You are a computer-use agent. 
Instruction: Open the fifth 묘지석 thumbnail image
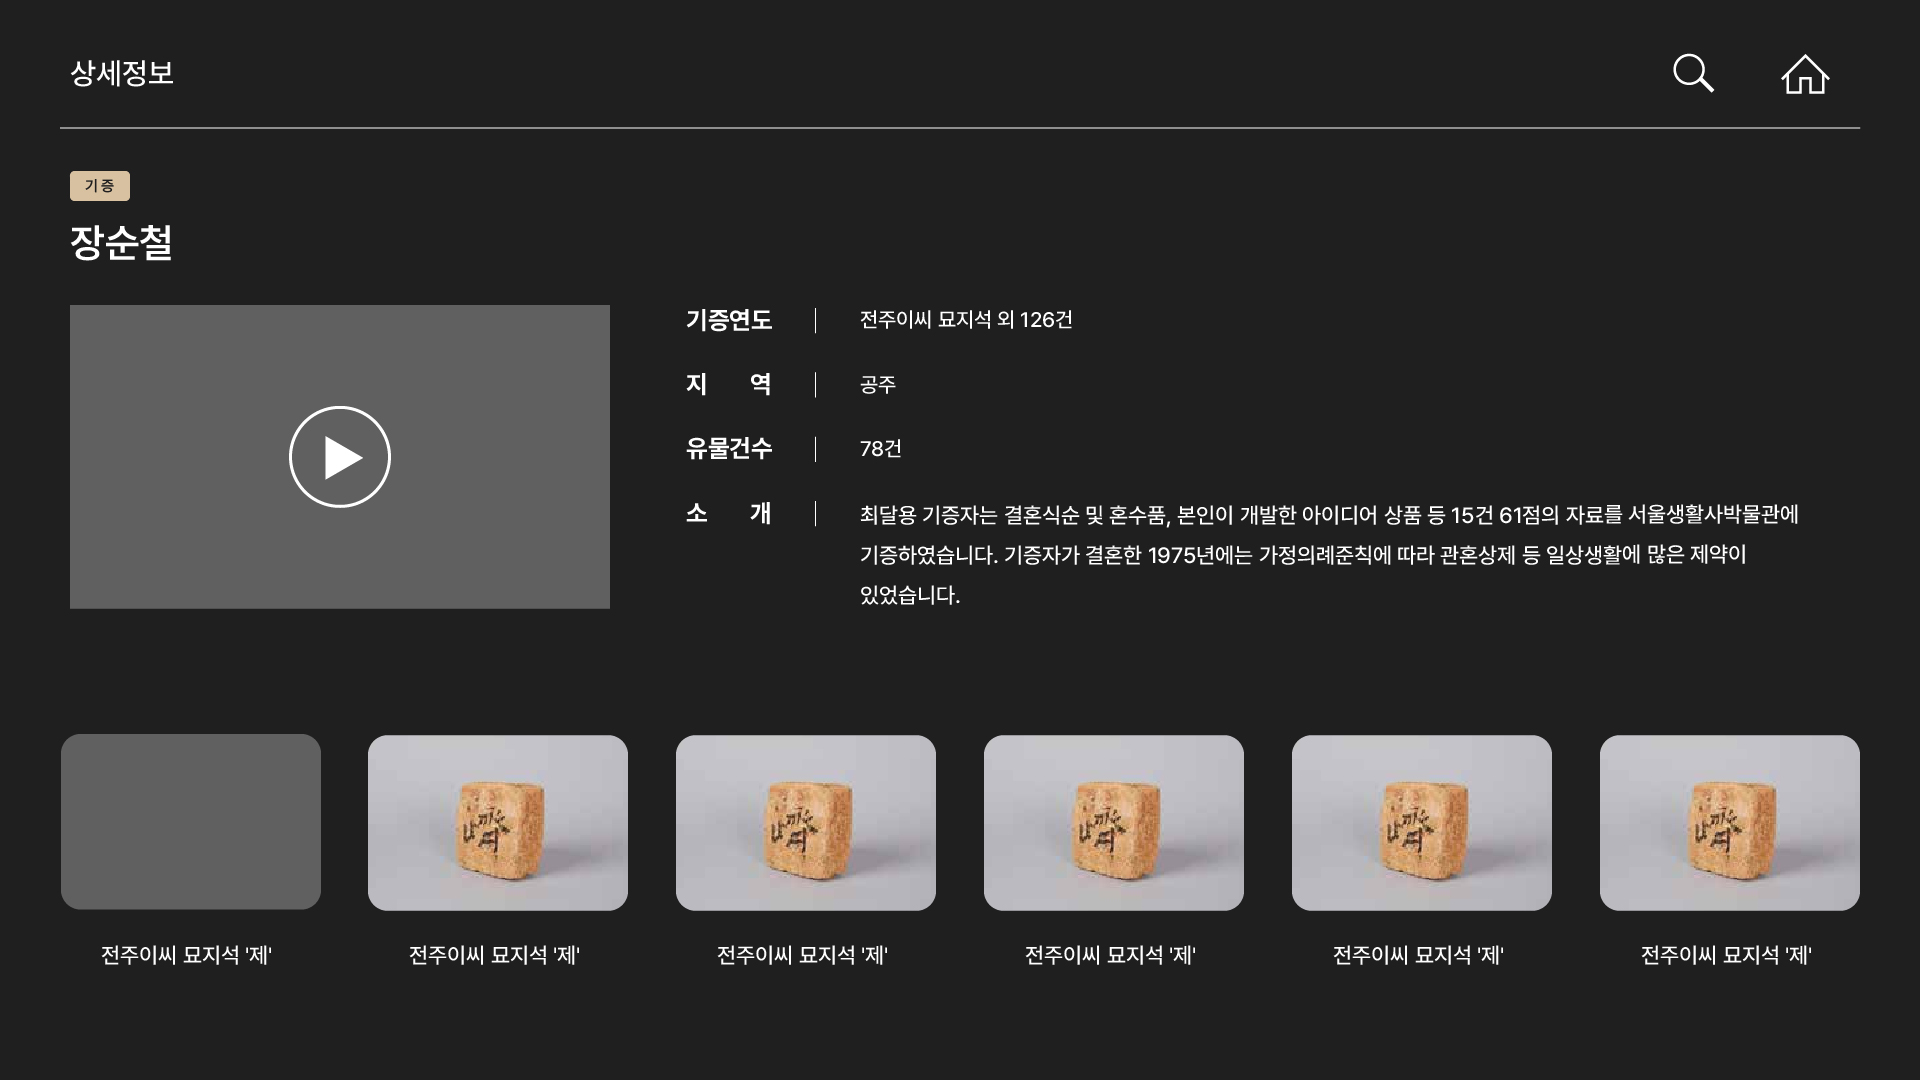[x=1422, y=822]
